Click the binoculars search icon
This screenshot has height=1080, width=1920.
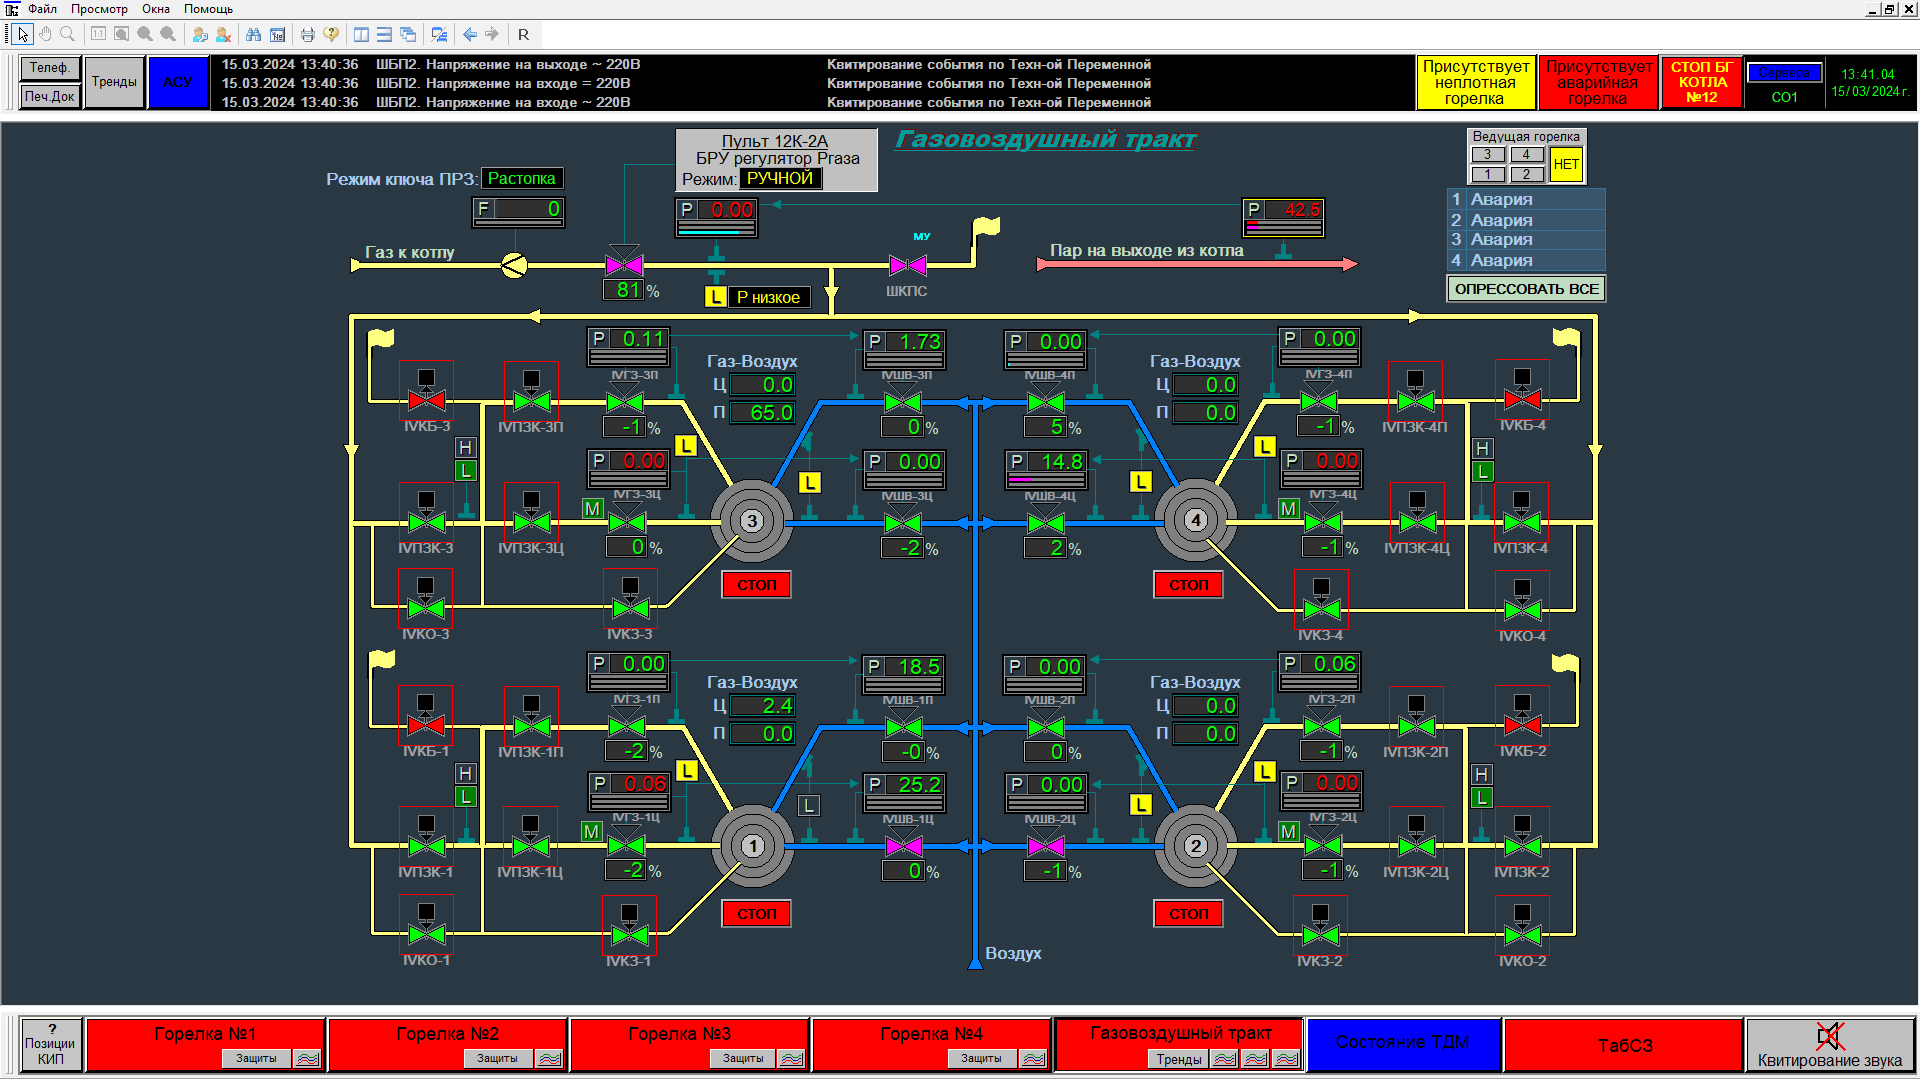pyautogui.click(x=253, y=34)
